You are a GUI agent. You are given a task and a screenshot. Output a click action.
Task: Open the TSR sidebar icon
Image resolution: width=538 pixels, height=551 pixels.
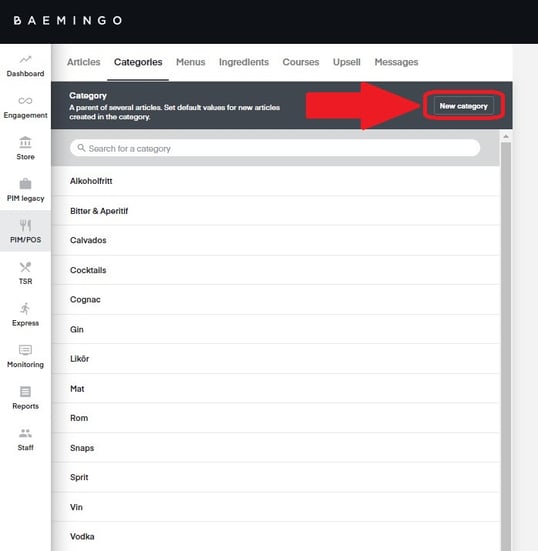[25, 267]
